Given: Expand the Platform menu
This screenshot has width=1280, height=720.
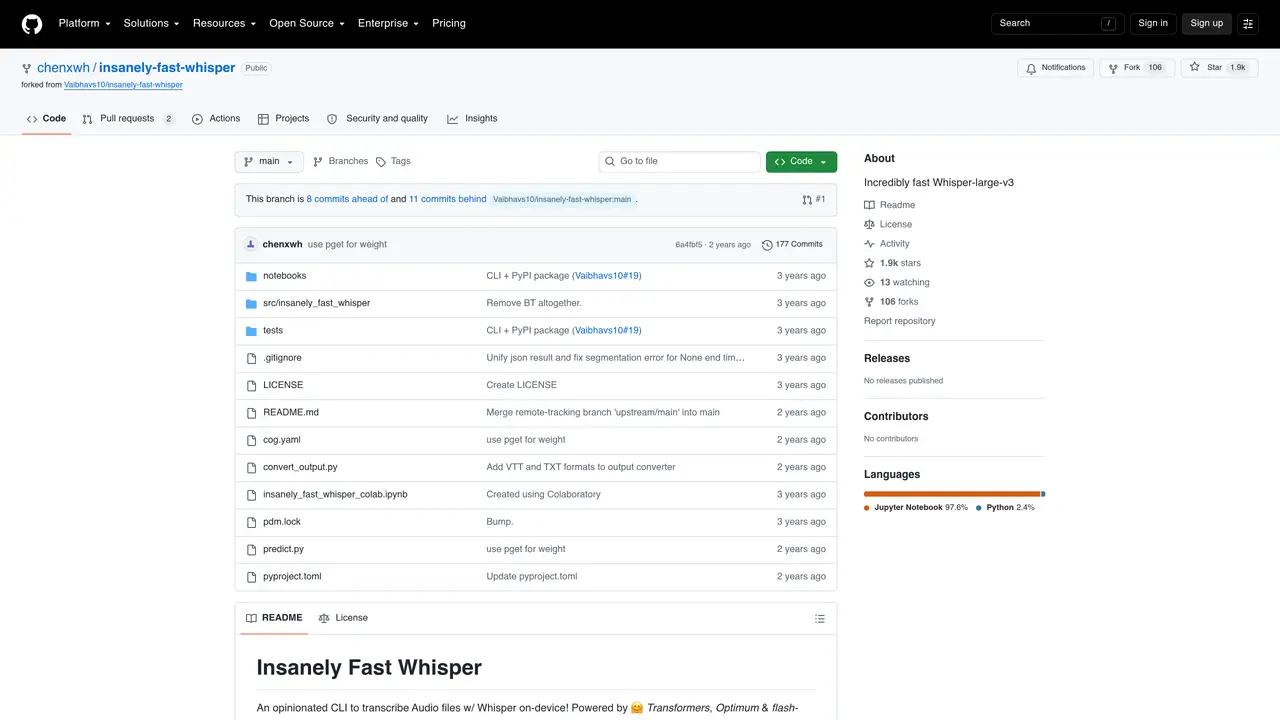Looking at the screenshot, I should pos(85,23).
